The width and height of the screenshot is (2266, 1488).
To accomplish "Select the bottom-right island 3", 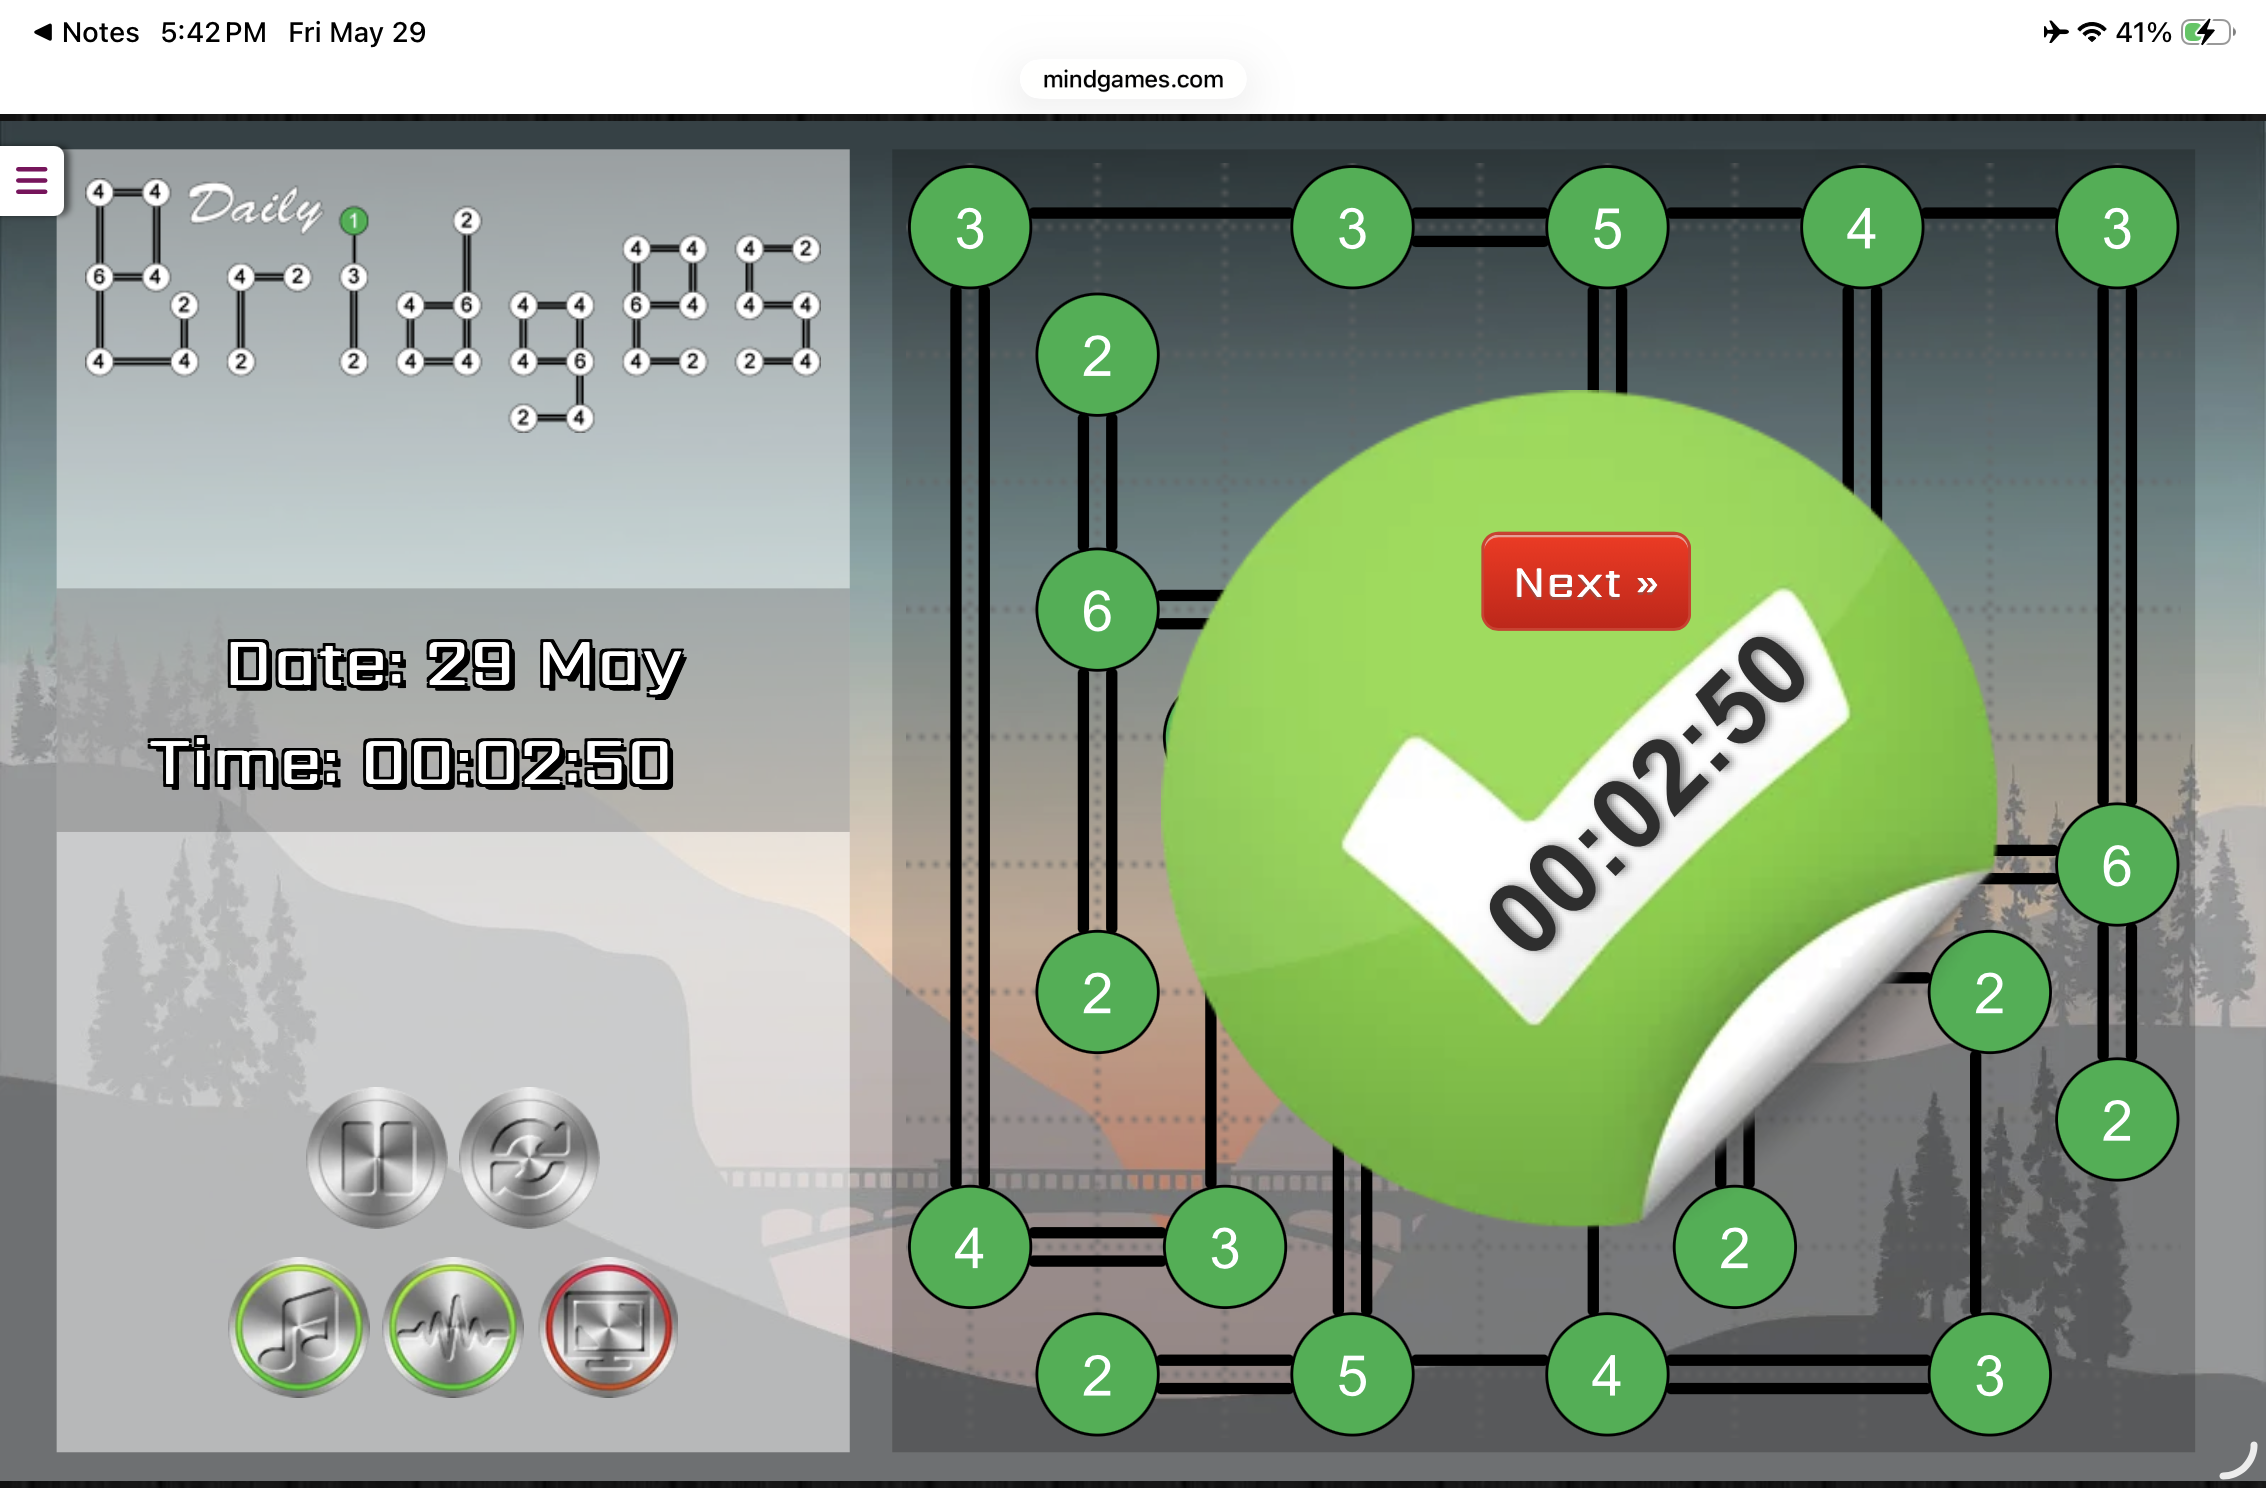I will pyautogui.click(x=1989, y=1374).
